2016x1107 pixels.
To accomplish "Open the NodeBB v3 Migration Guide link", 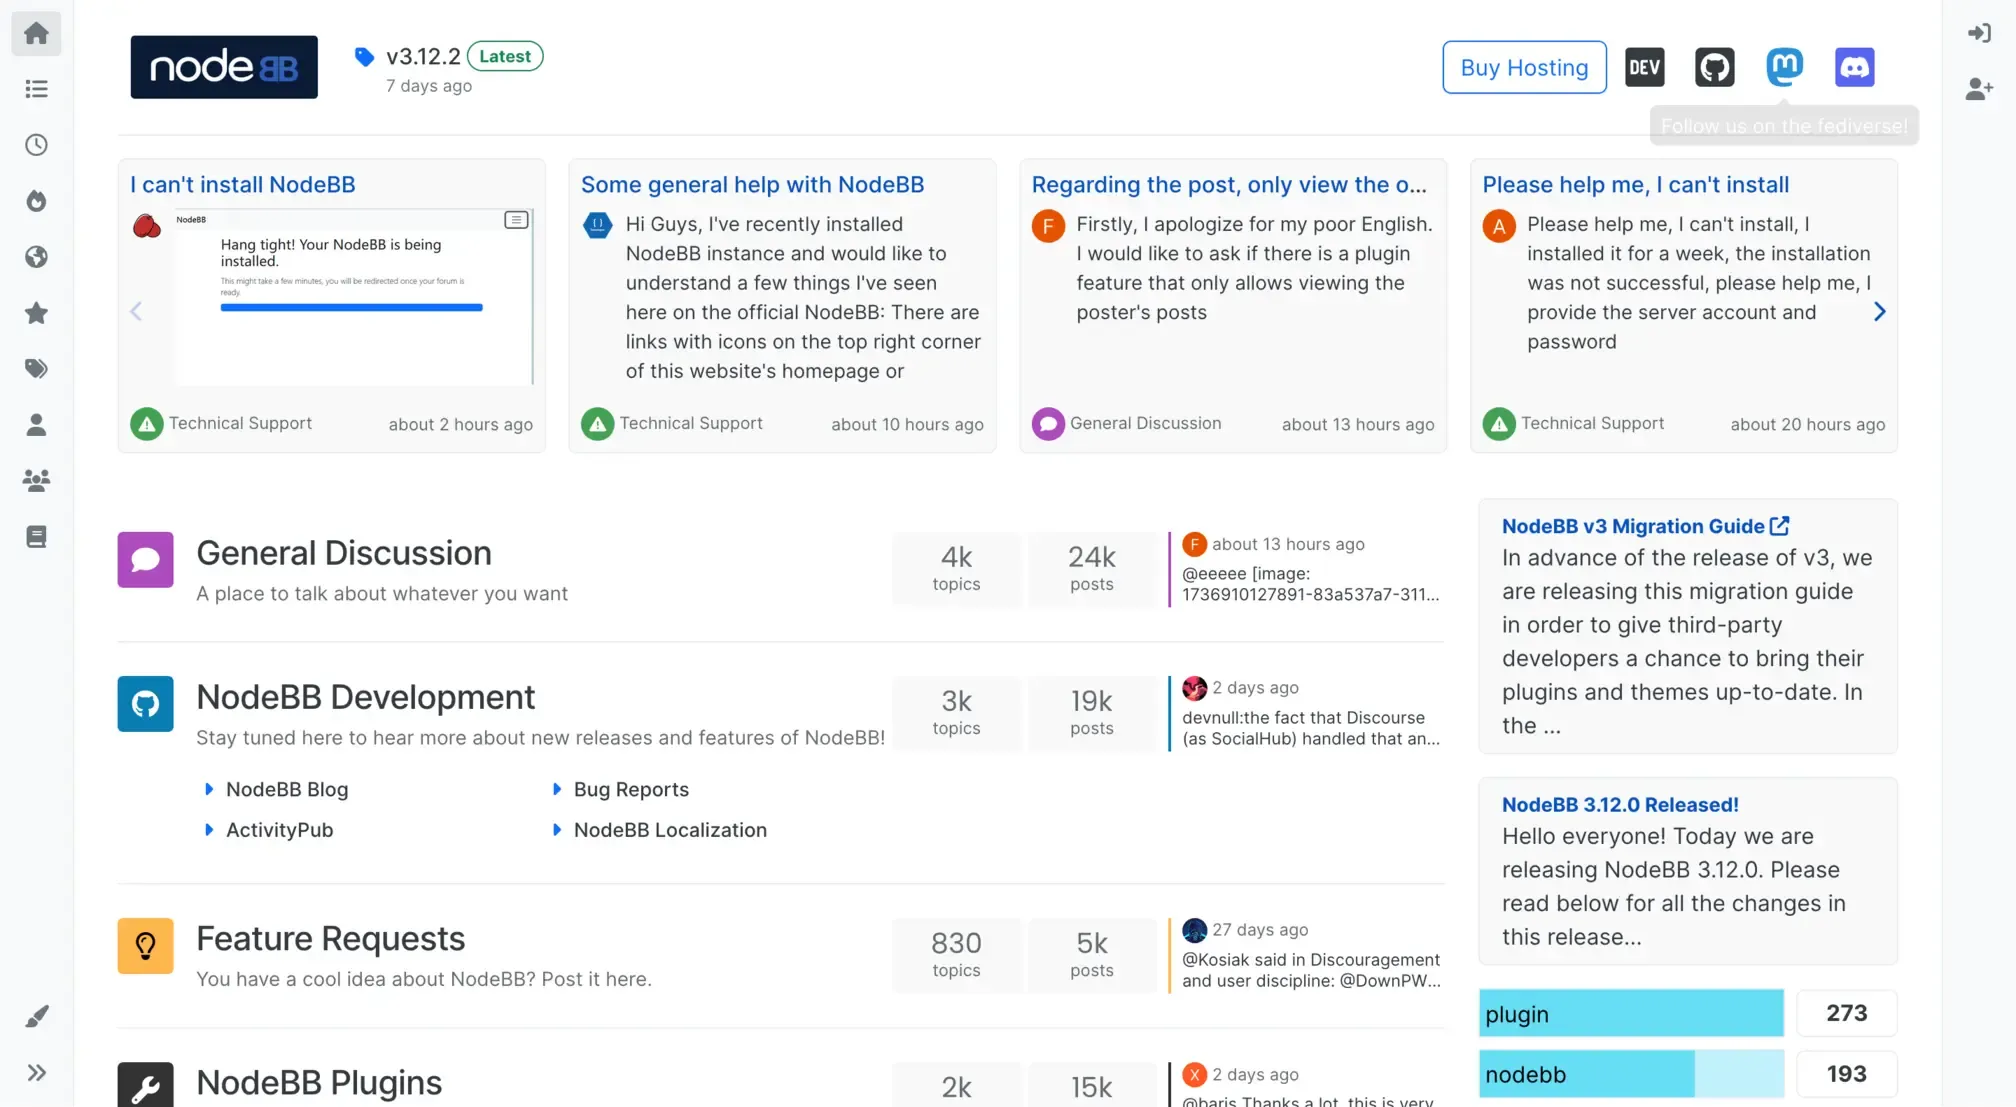I will (x=1632, y=526).
